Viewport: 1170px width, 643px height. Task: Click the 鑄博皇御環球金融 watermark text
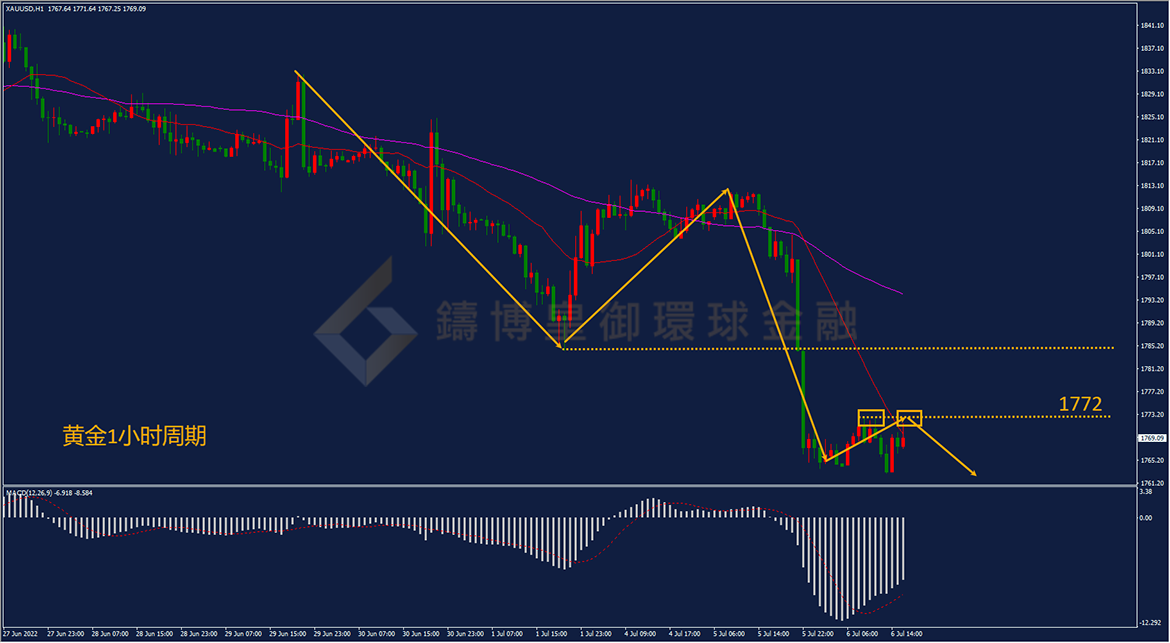click(646, 321)
